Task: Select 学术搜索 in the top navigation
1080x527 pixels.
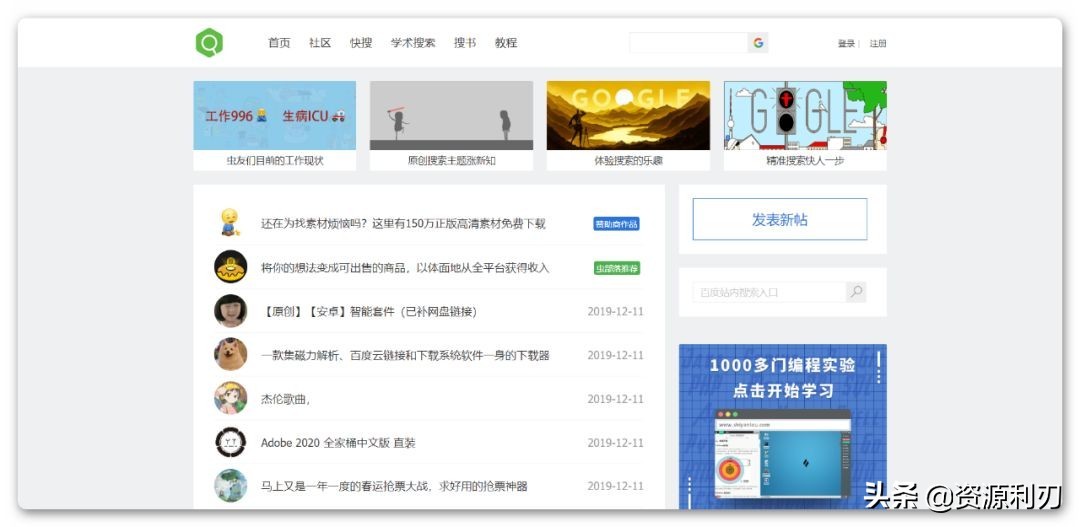Action: click(413, 43)
